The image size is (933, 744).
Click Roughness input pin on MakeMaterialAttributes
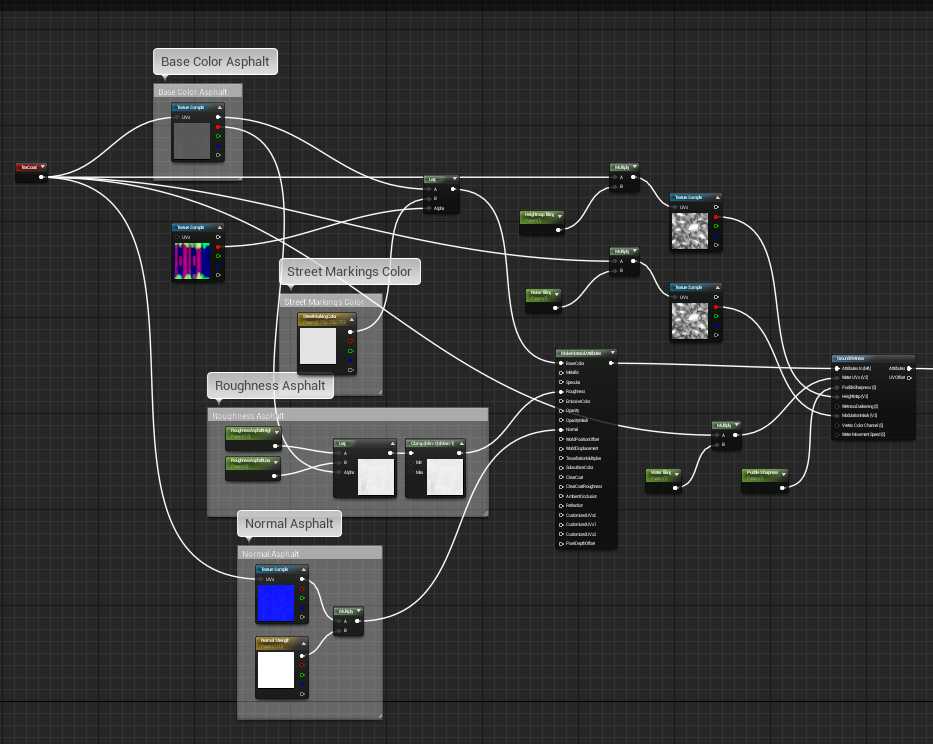tap(561, 392)
